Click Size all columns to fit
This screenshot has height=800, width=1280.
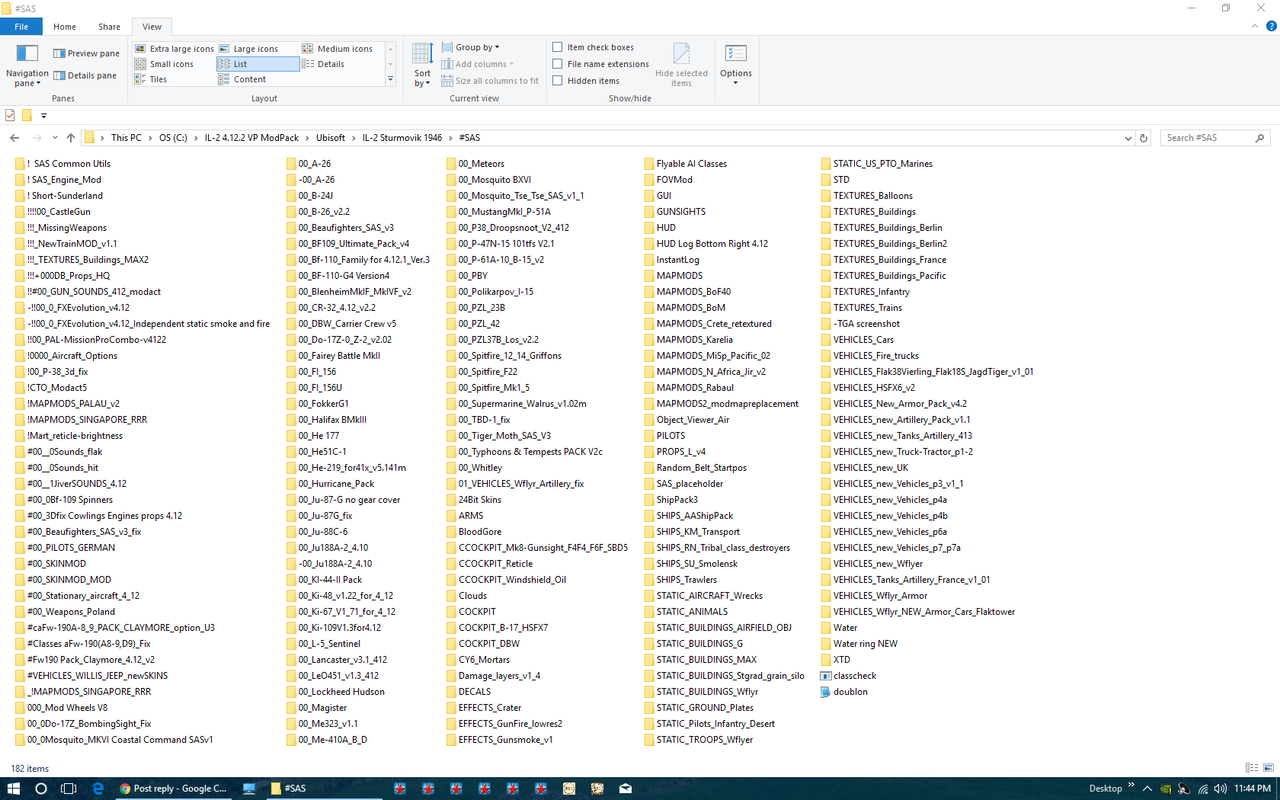[490, 80]
